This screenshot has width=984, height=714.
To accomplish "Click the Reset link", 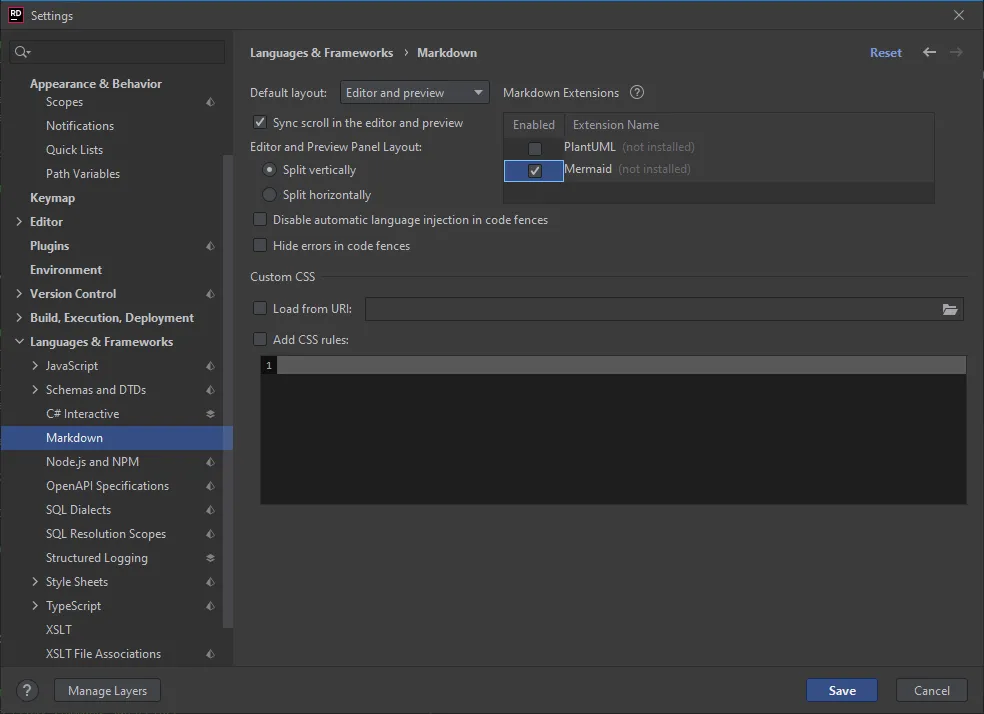I will click(x=885, y=53).
